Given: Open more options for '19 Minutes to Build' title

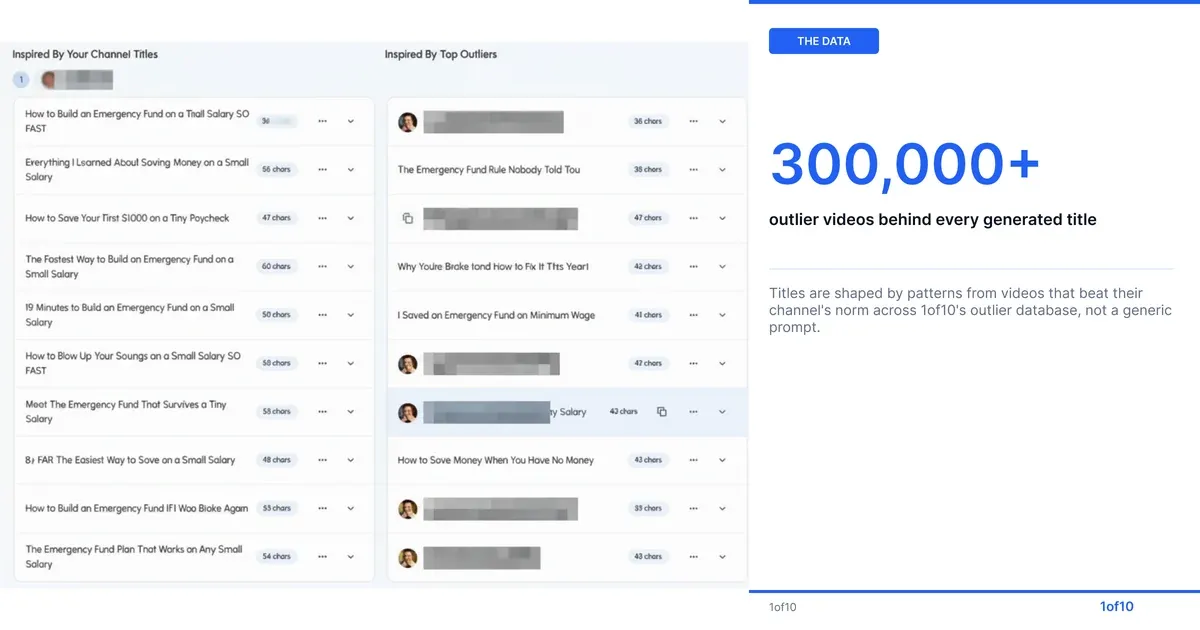Looking at the screenshot, I should point(322,315).
